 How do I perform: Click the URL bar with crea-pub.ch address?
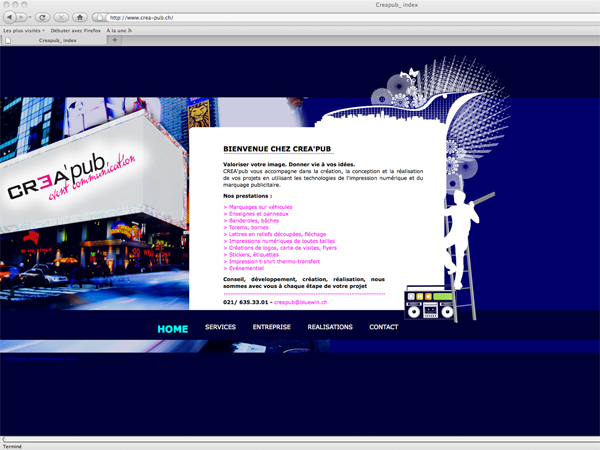[x=352, y=18]
